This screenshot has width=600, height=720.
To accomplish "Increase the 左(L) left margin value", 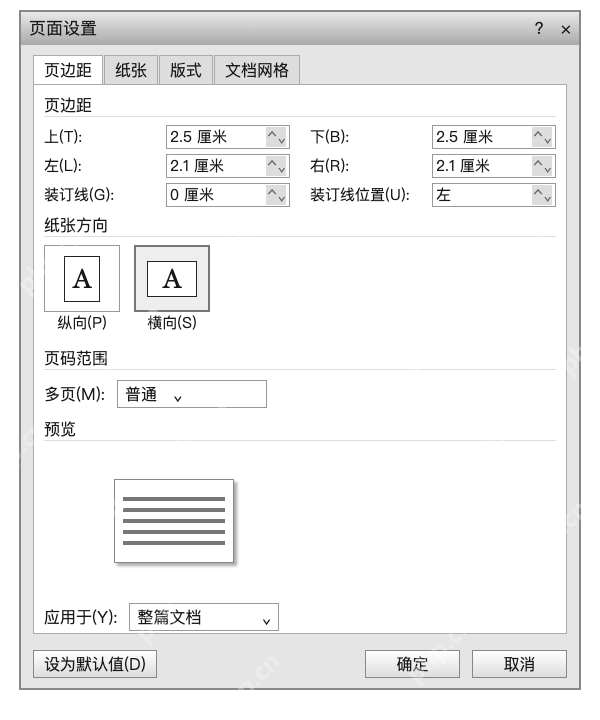I will (272, 163).
